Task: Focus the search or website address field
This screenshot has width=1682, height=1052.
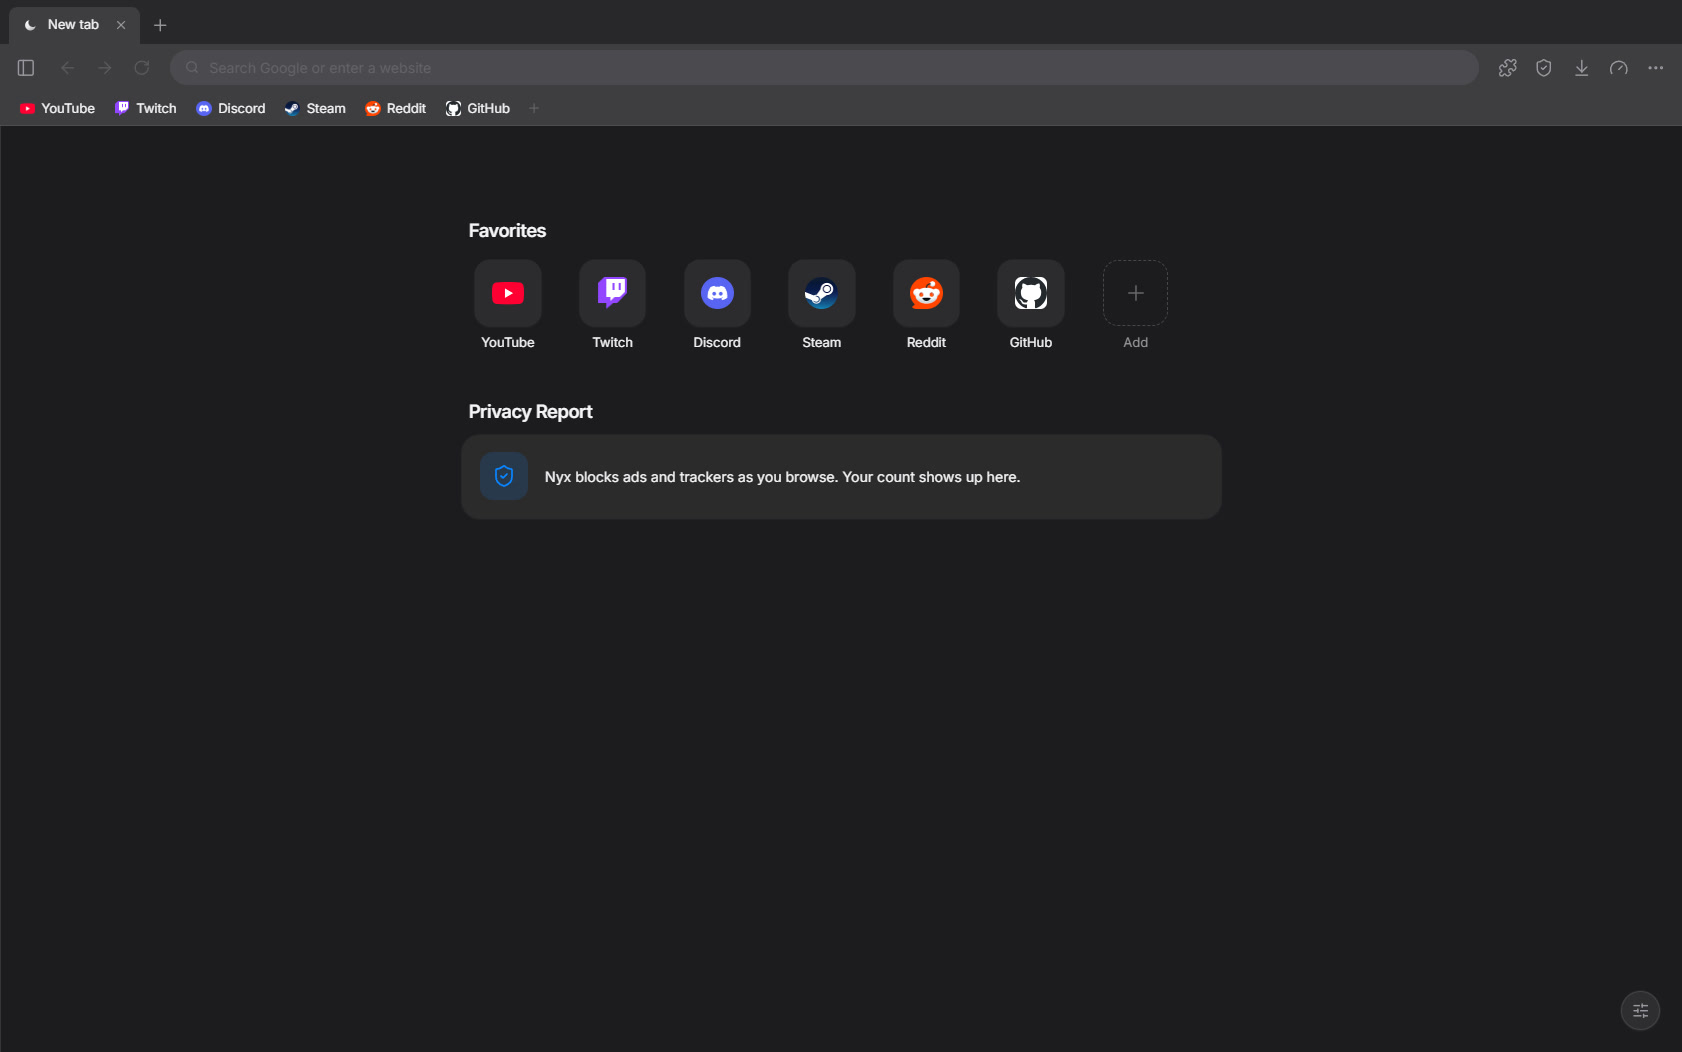Action: pyautogui.click(x=824, y=68)
